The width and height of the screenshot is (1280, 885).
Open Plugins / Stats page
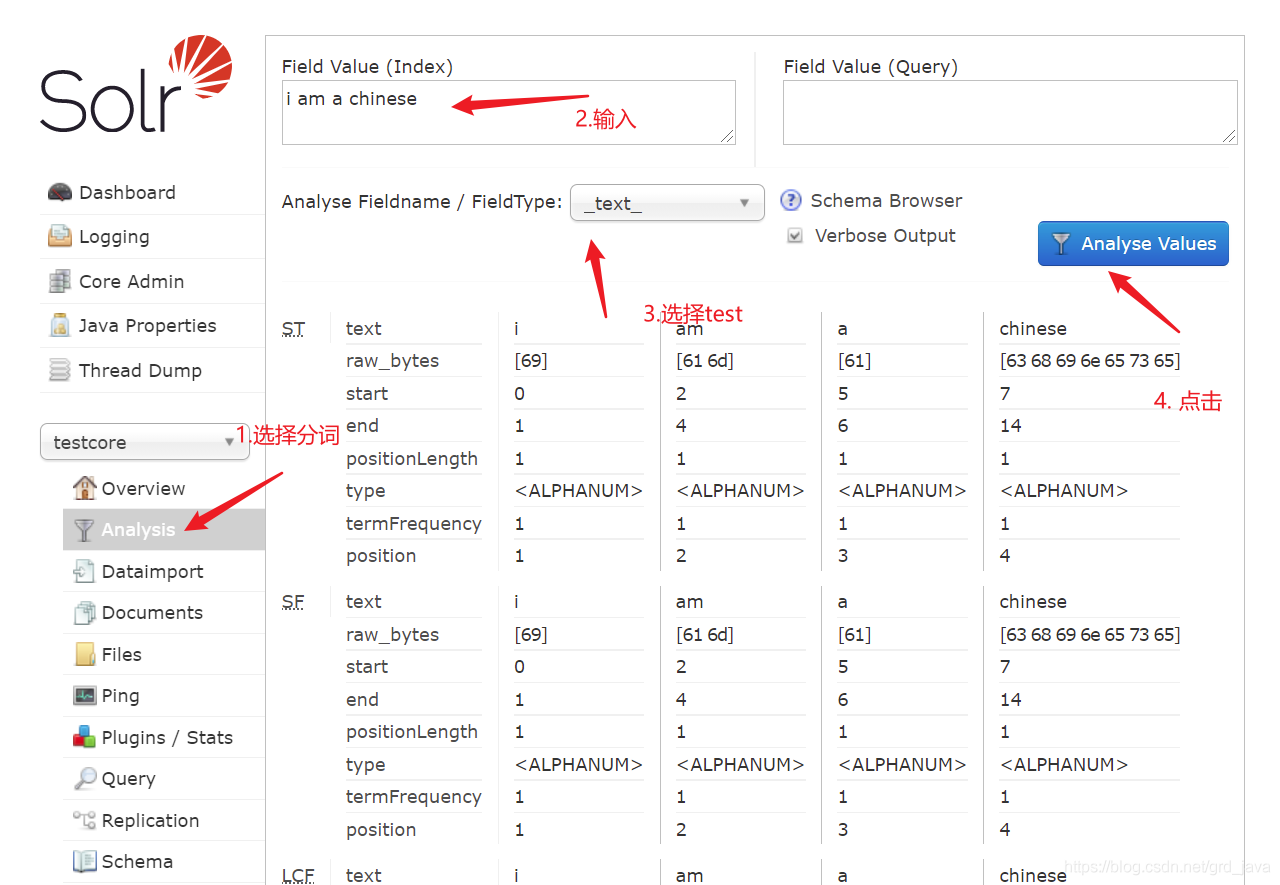164,737
